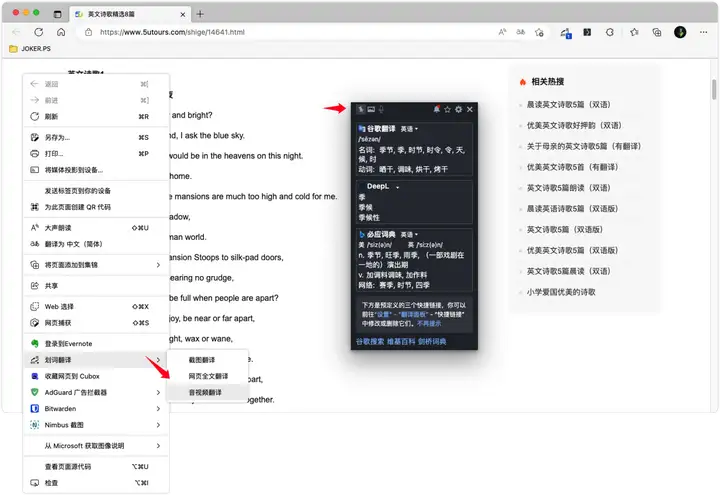Choose 为此页面创建 QR 代码

tap(96, 207)
